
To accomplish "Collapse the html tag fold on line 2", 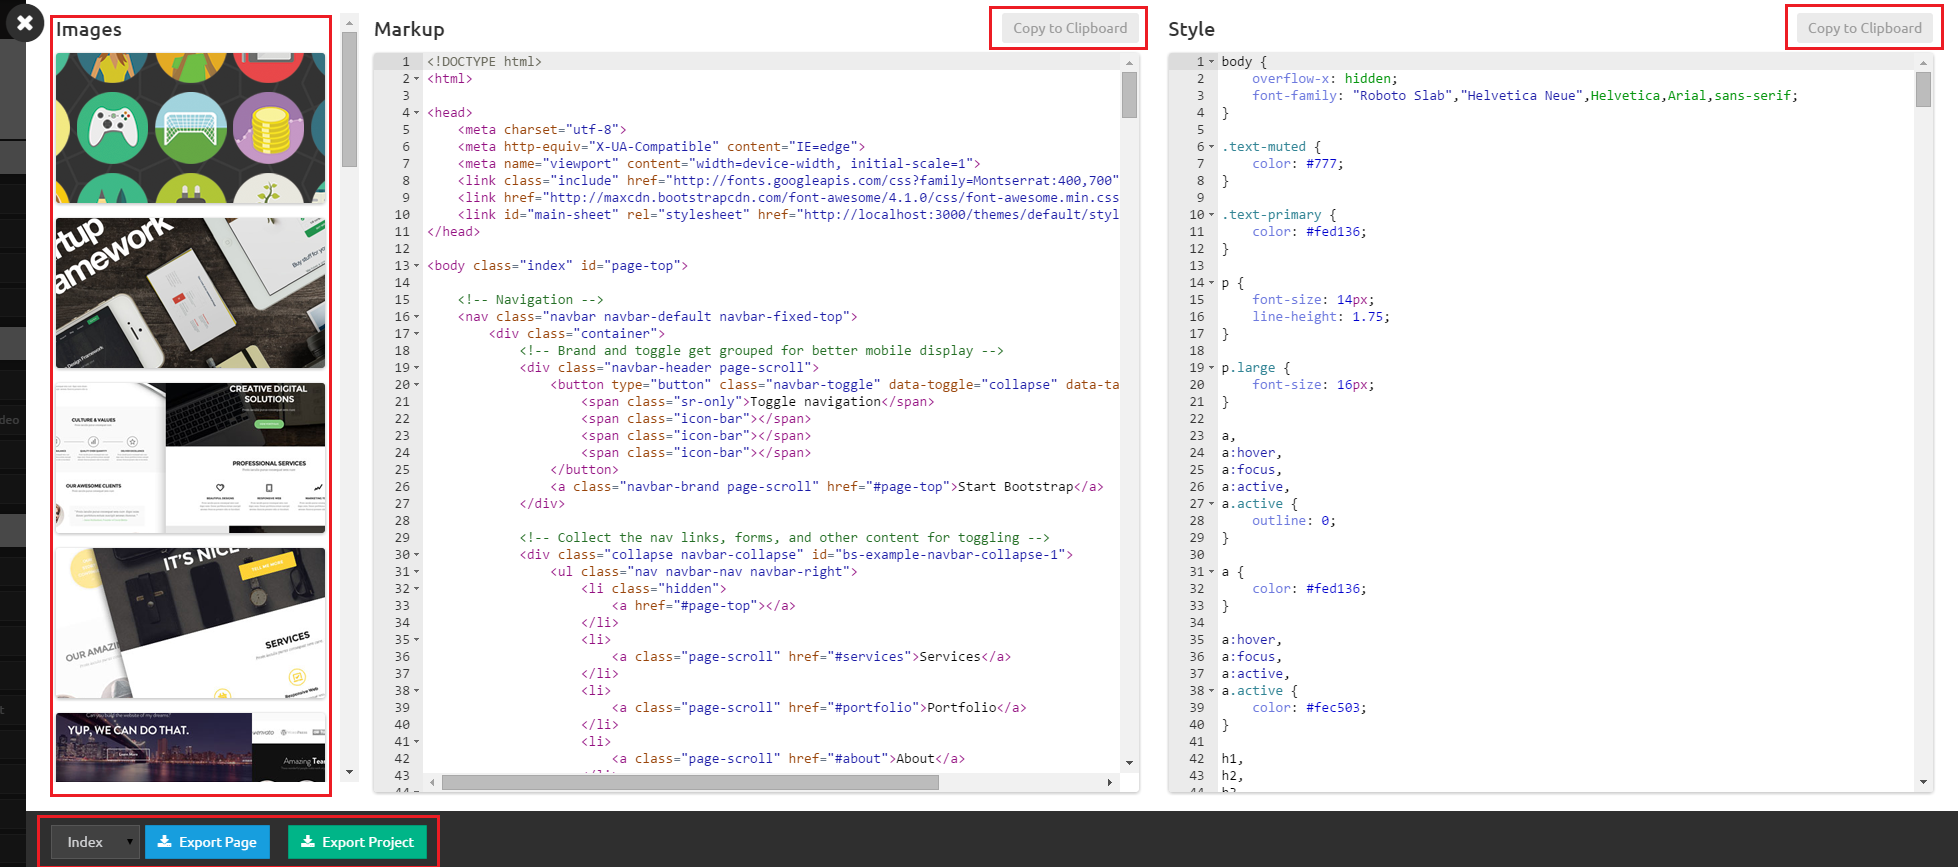I will point(417,79).
